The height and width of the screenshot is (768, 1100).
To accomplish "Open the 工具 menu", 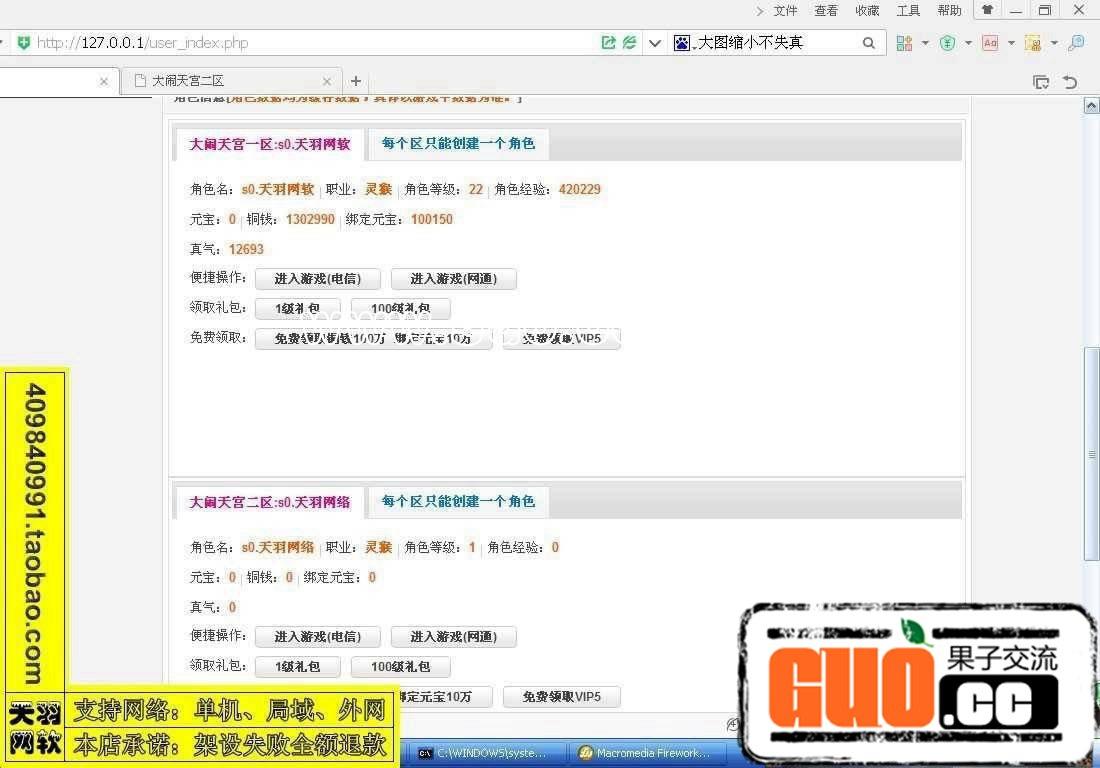I will pyautogui.click(x=908, y=11).
